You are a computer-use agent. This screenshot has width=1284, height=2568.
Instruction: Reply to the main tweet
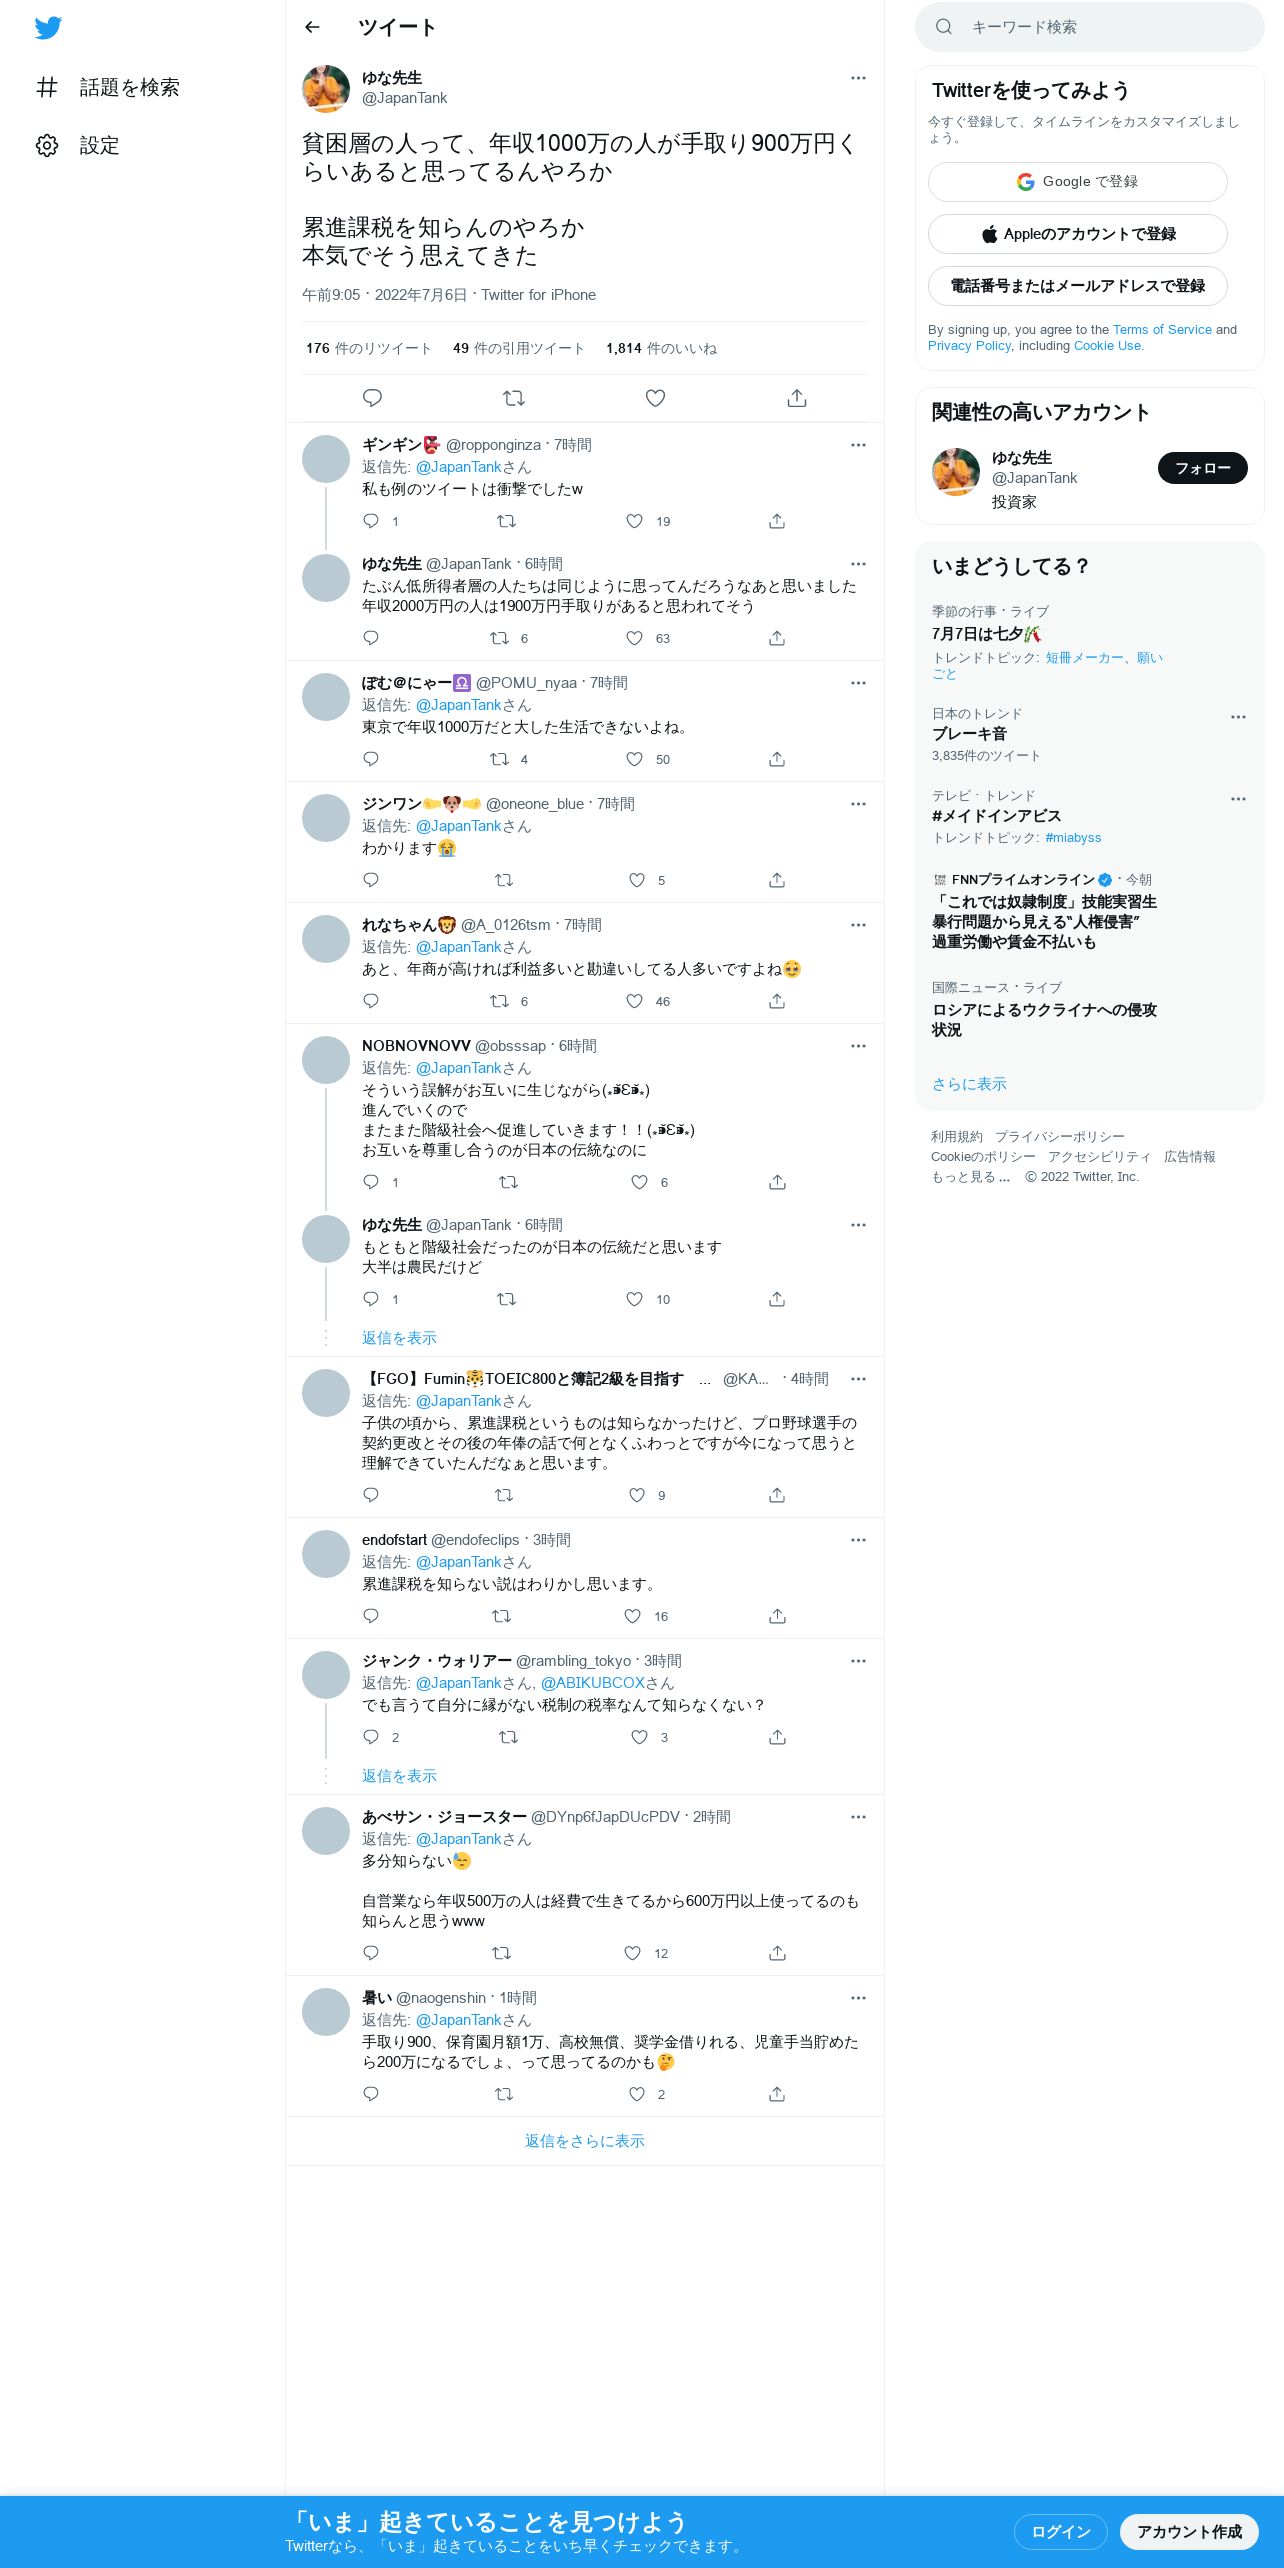tap(372, 398)
